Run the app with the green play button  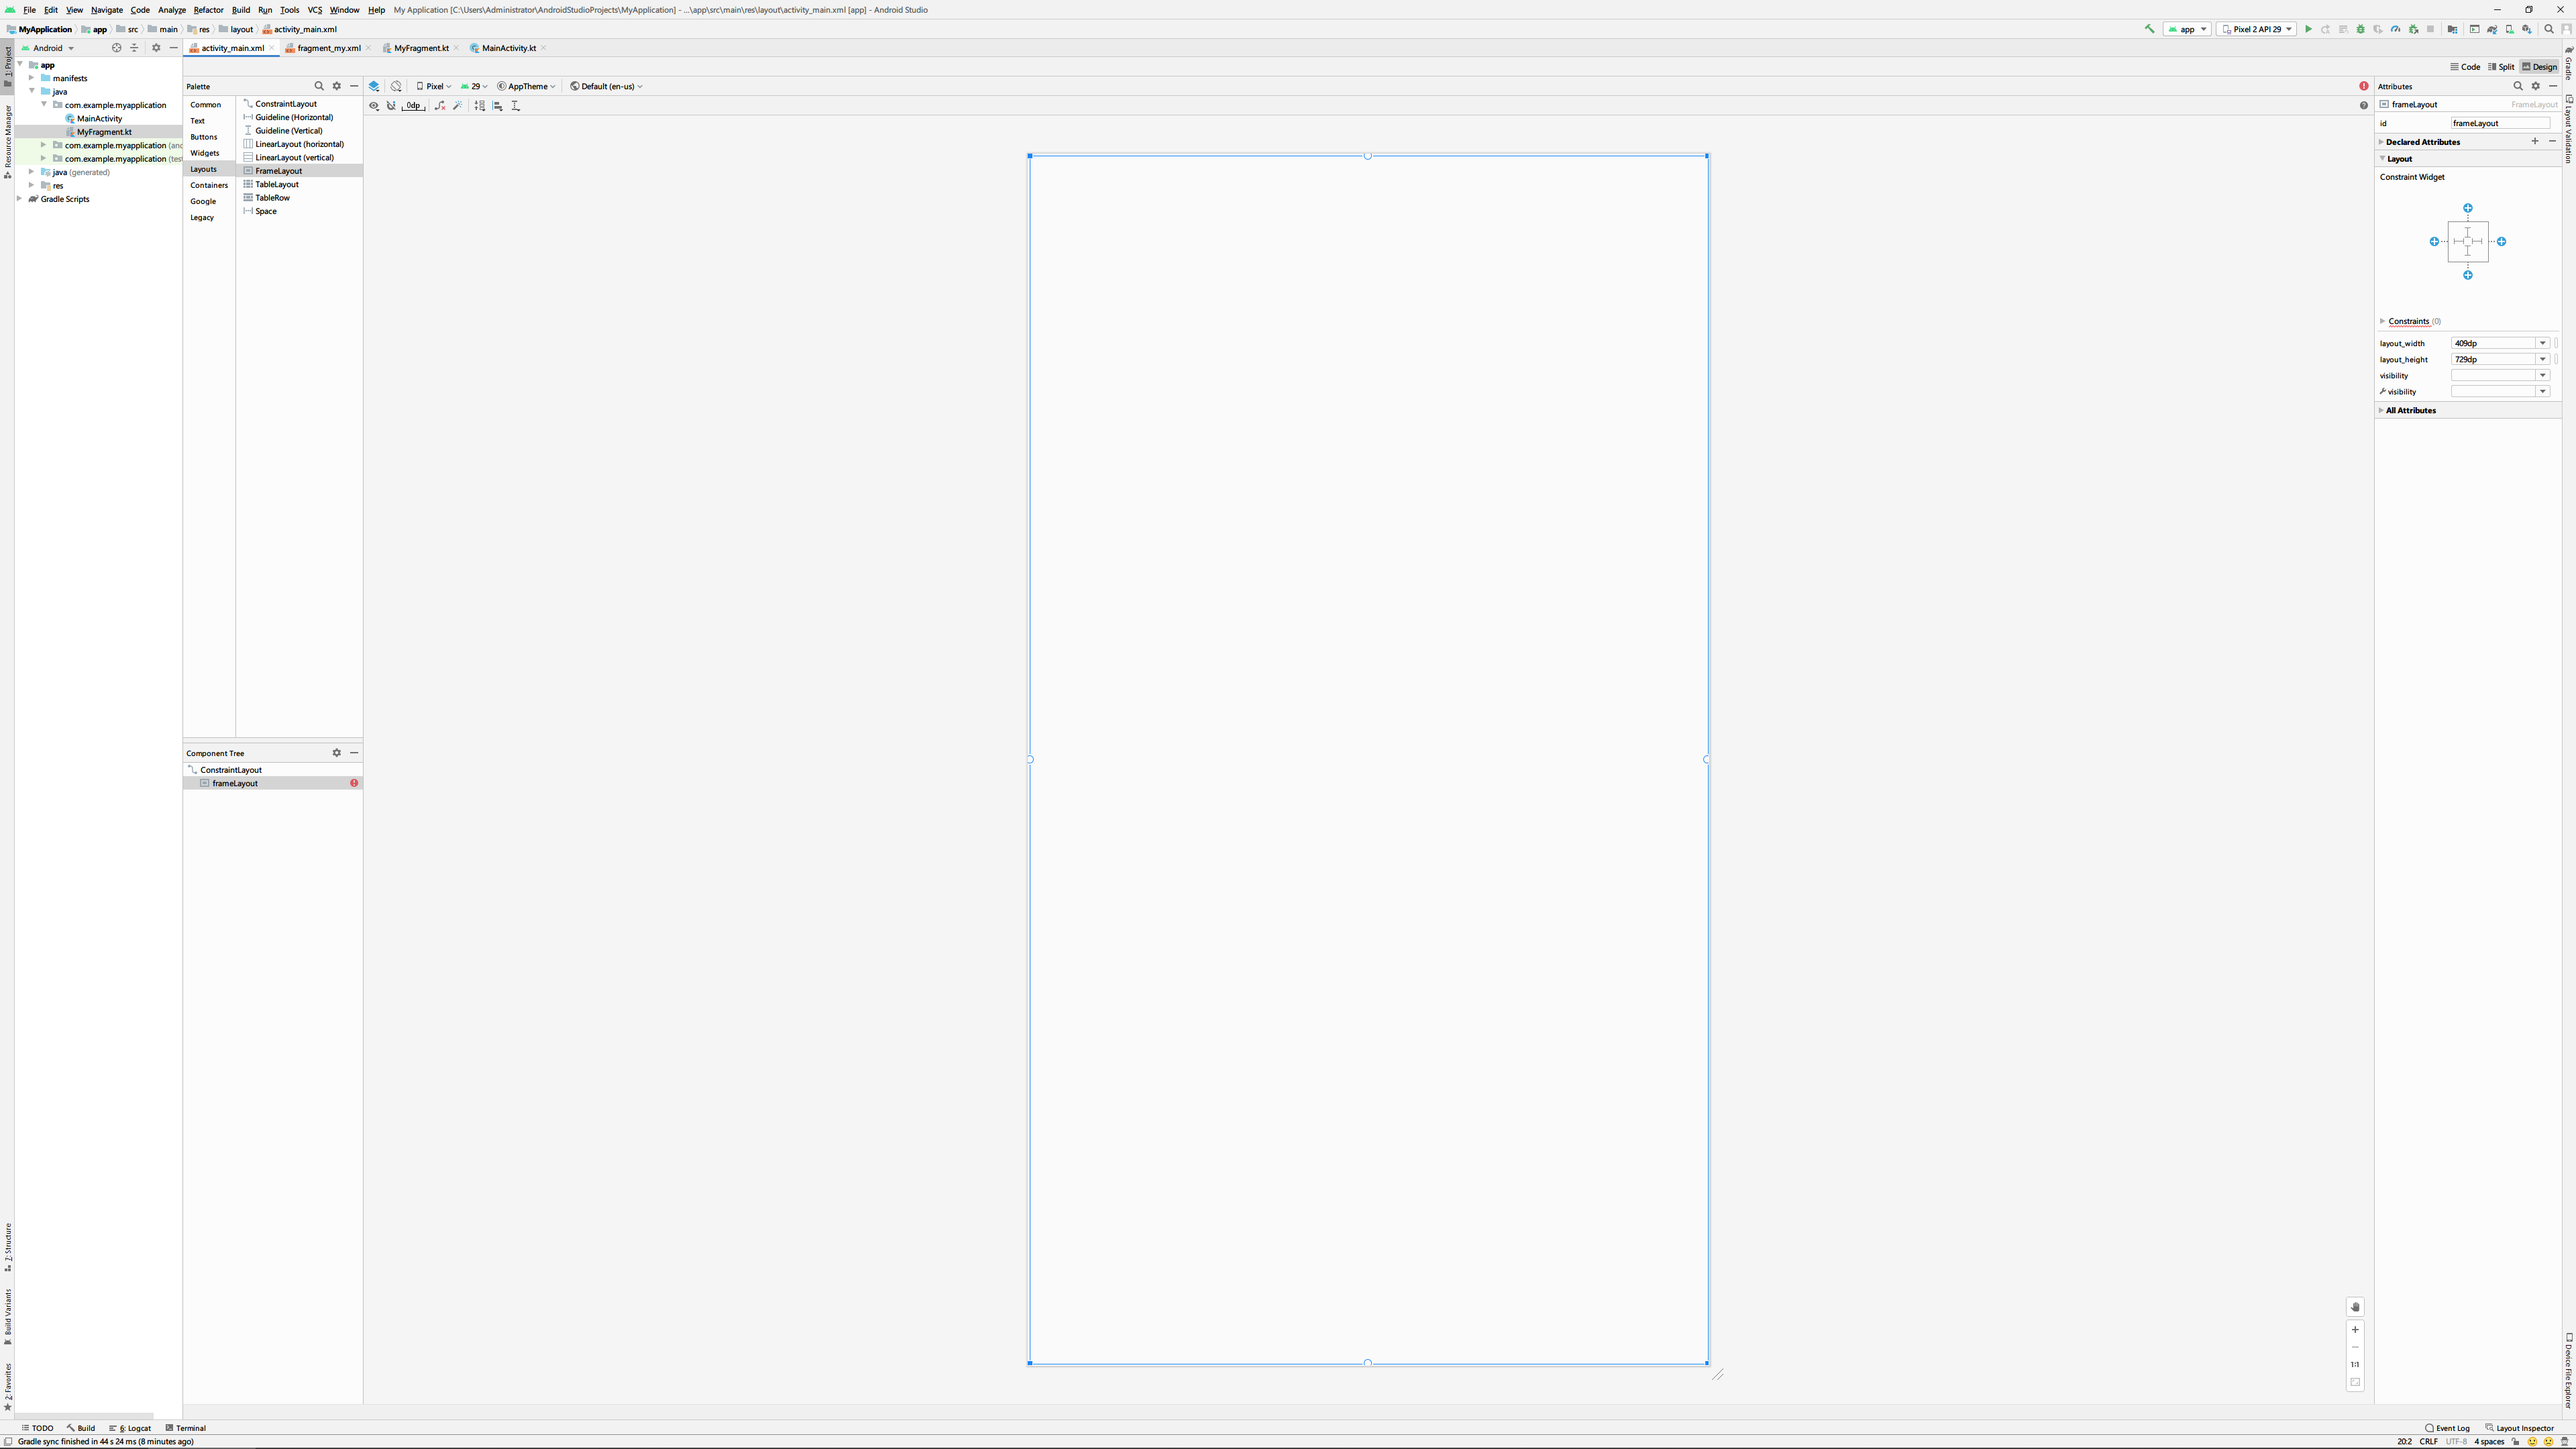point(2308,29)
